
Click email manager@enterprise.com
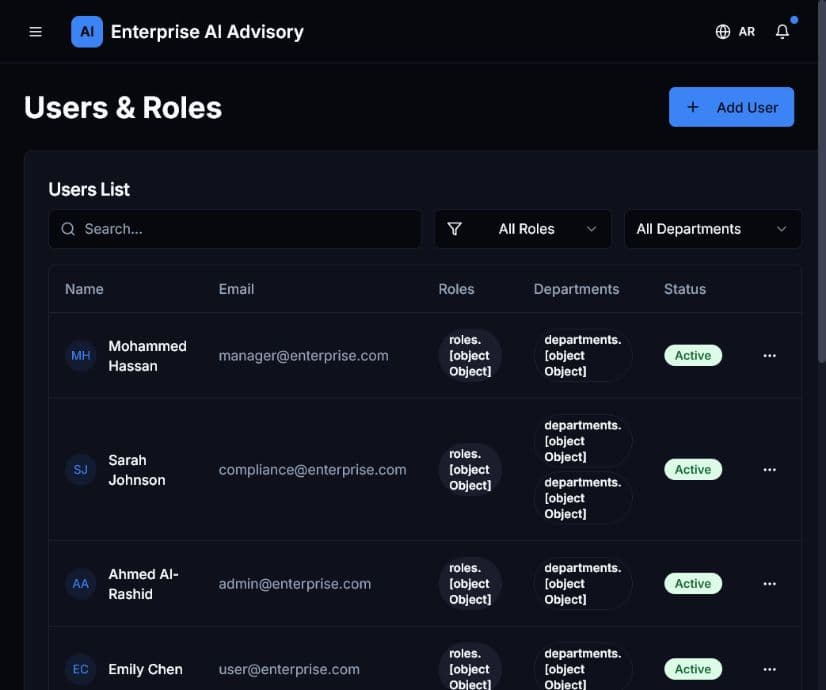tap(303, 356)
